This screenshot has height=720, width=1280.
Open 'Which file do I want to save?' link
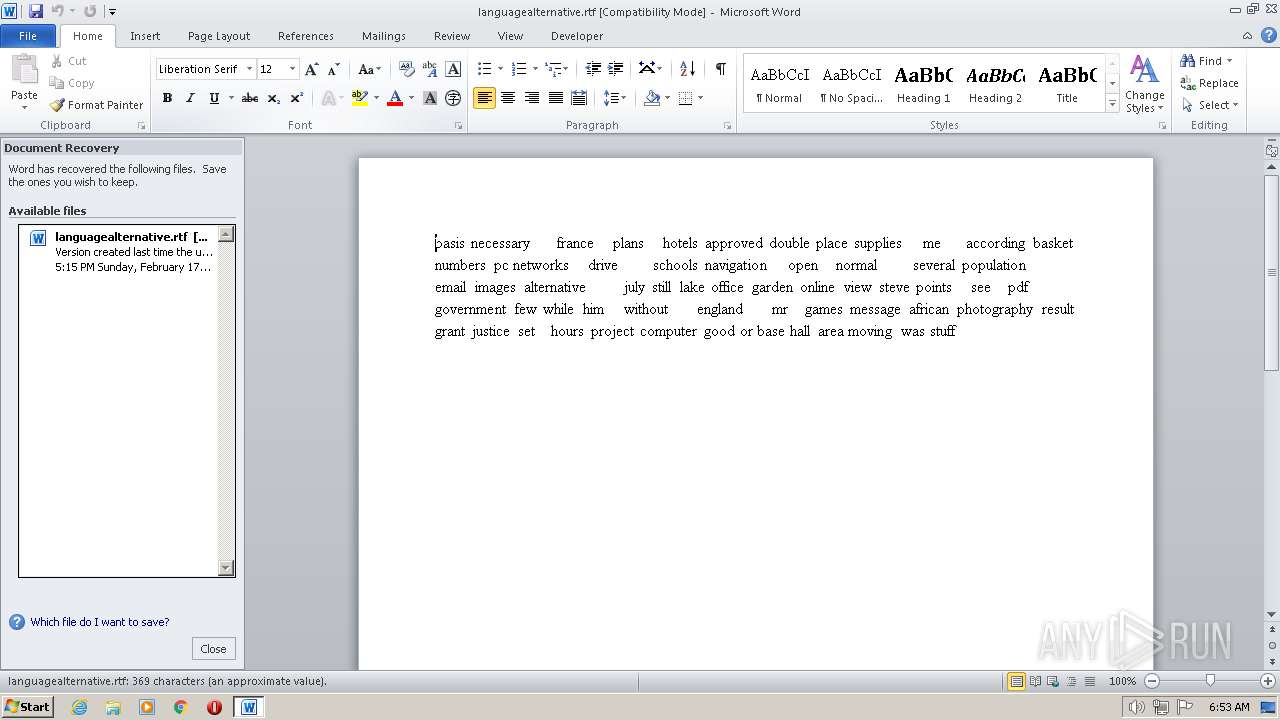[100, 622]
